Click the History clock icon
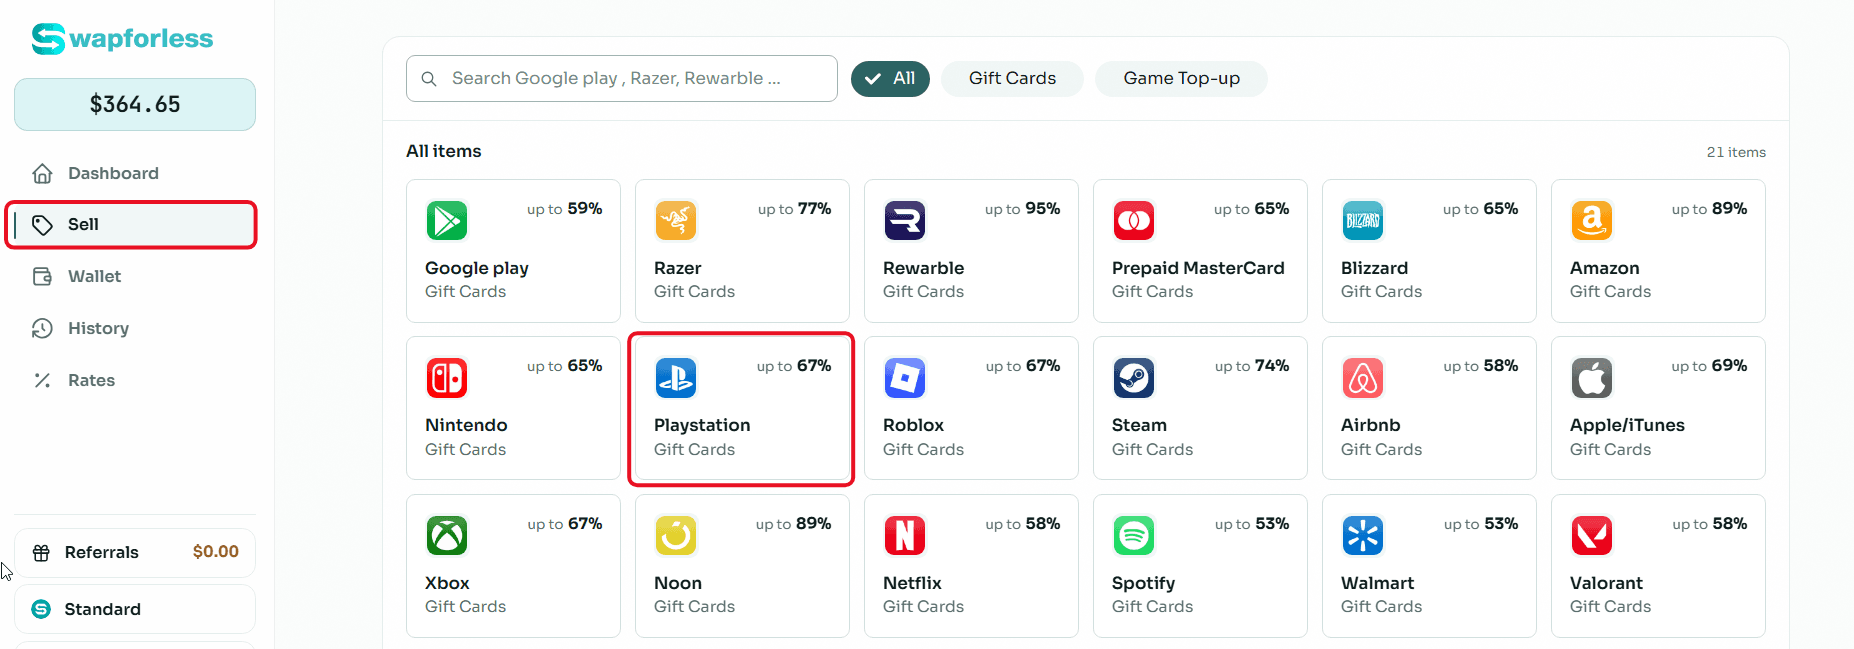The width and height of the screenshot is (1854, 649). (42, 329)
